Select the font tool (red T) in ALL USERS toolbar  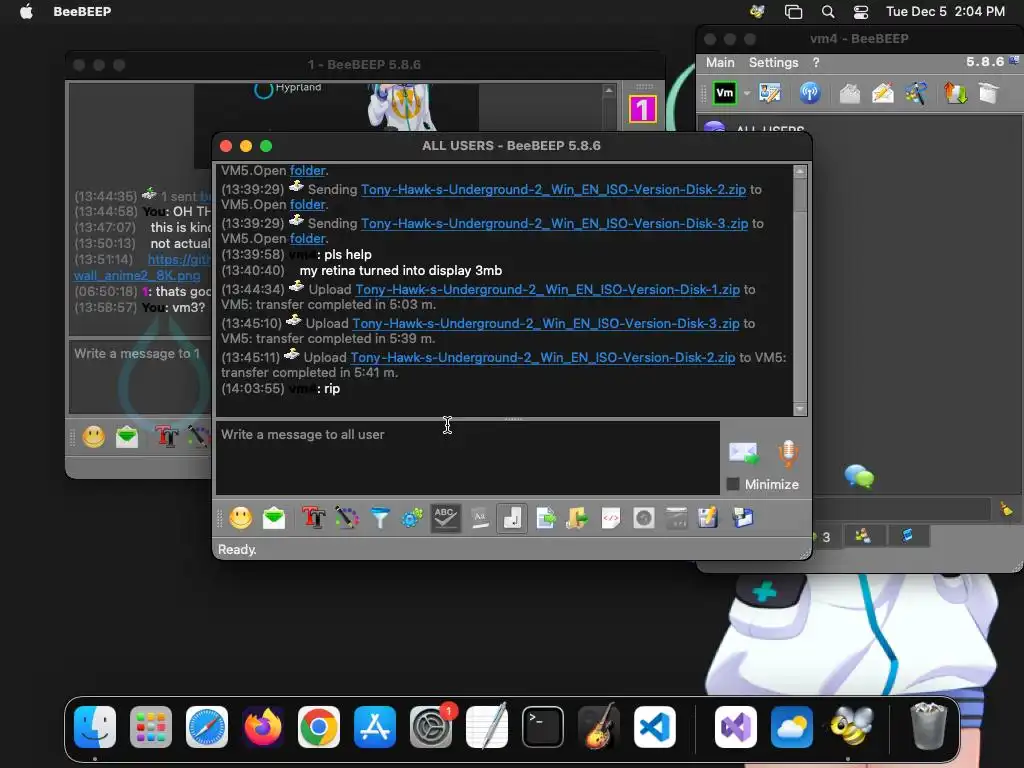313,519
